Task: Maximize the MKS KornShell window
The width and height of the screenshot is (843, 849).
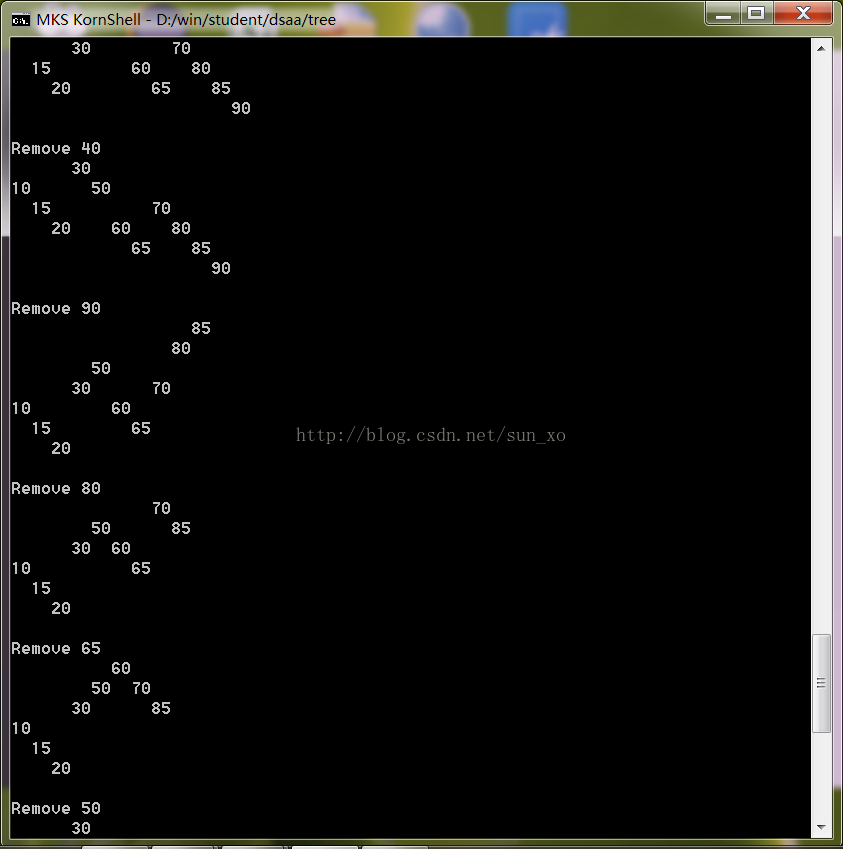Action: tap(756, 14)
